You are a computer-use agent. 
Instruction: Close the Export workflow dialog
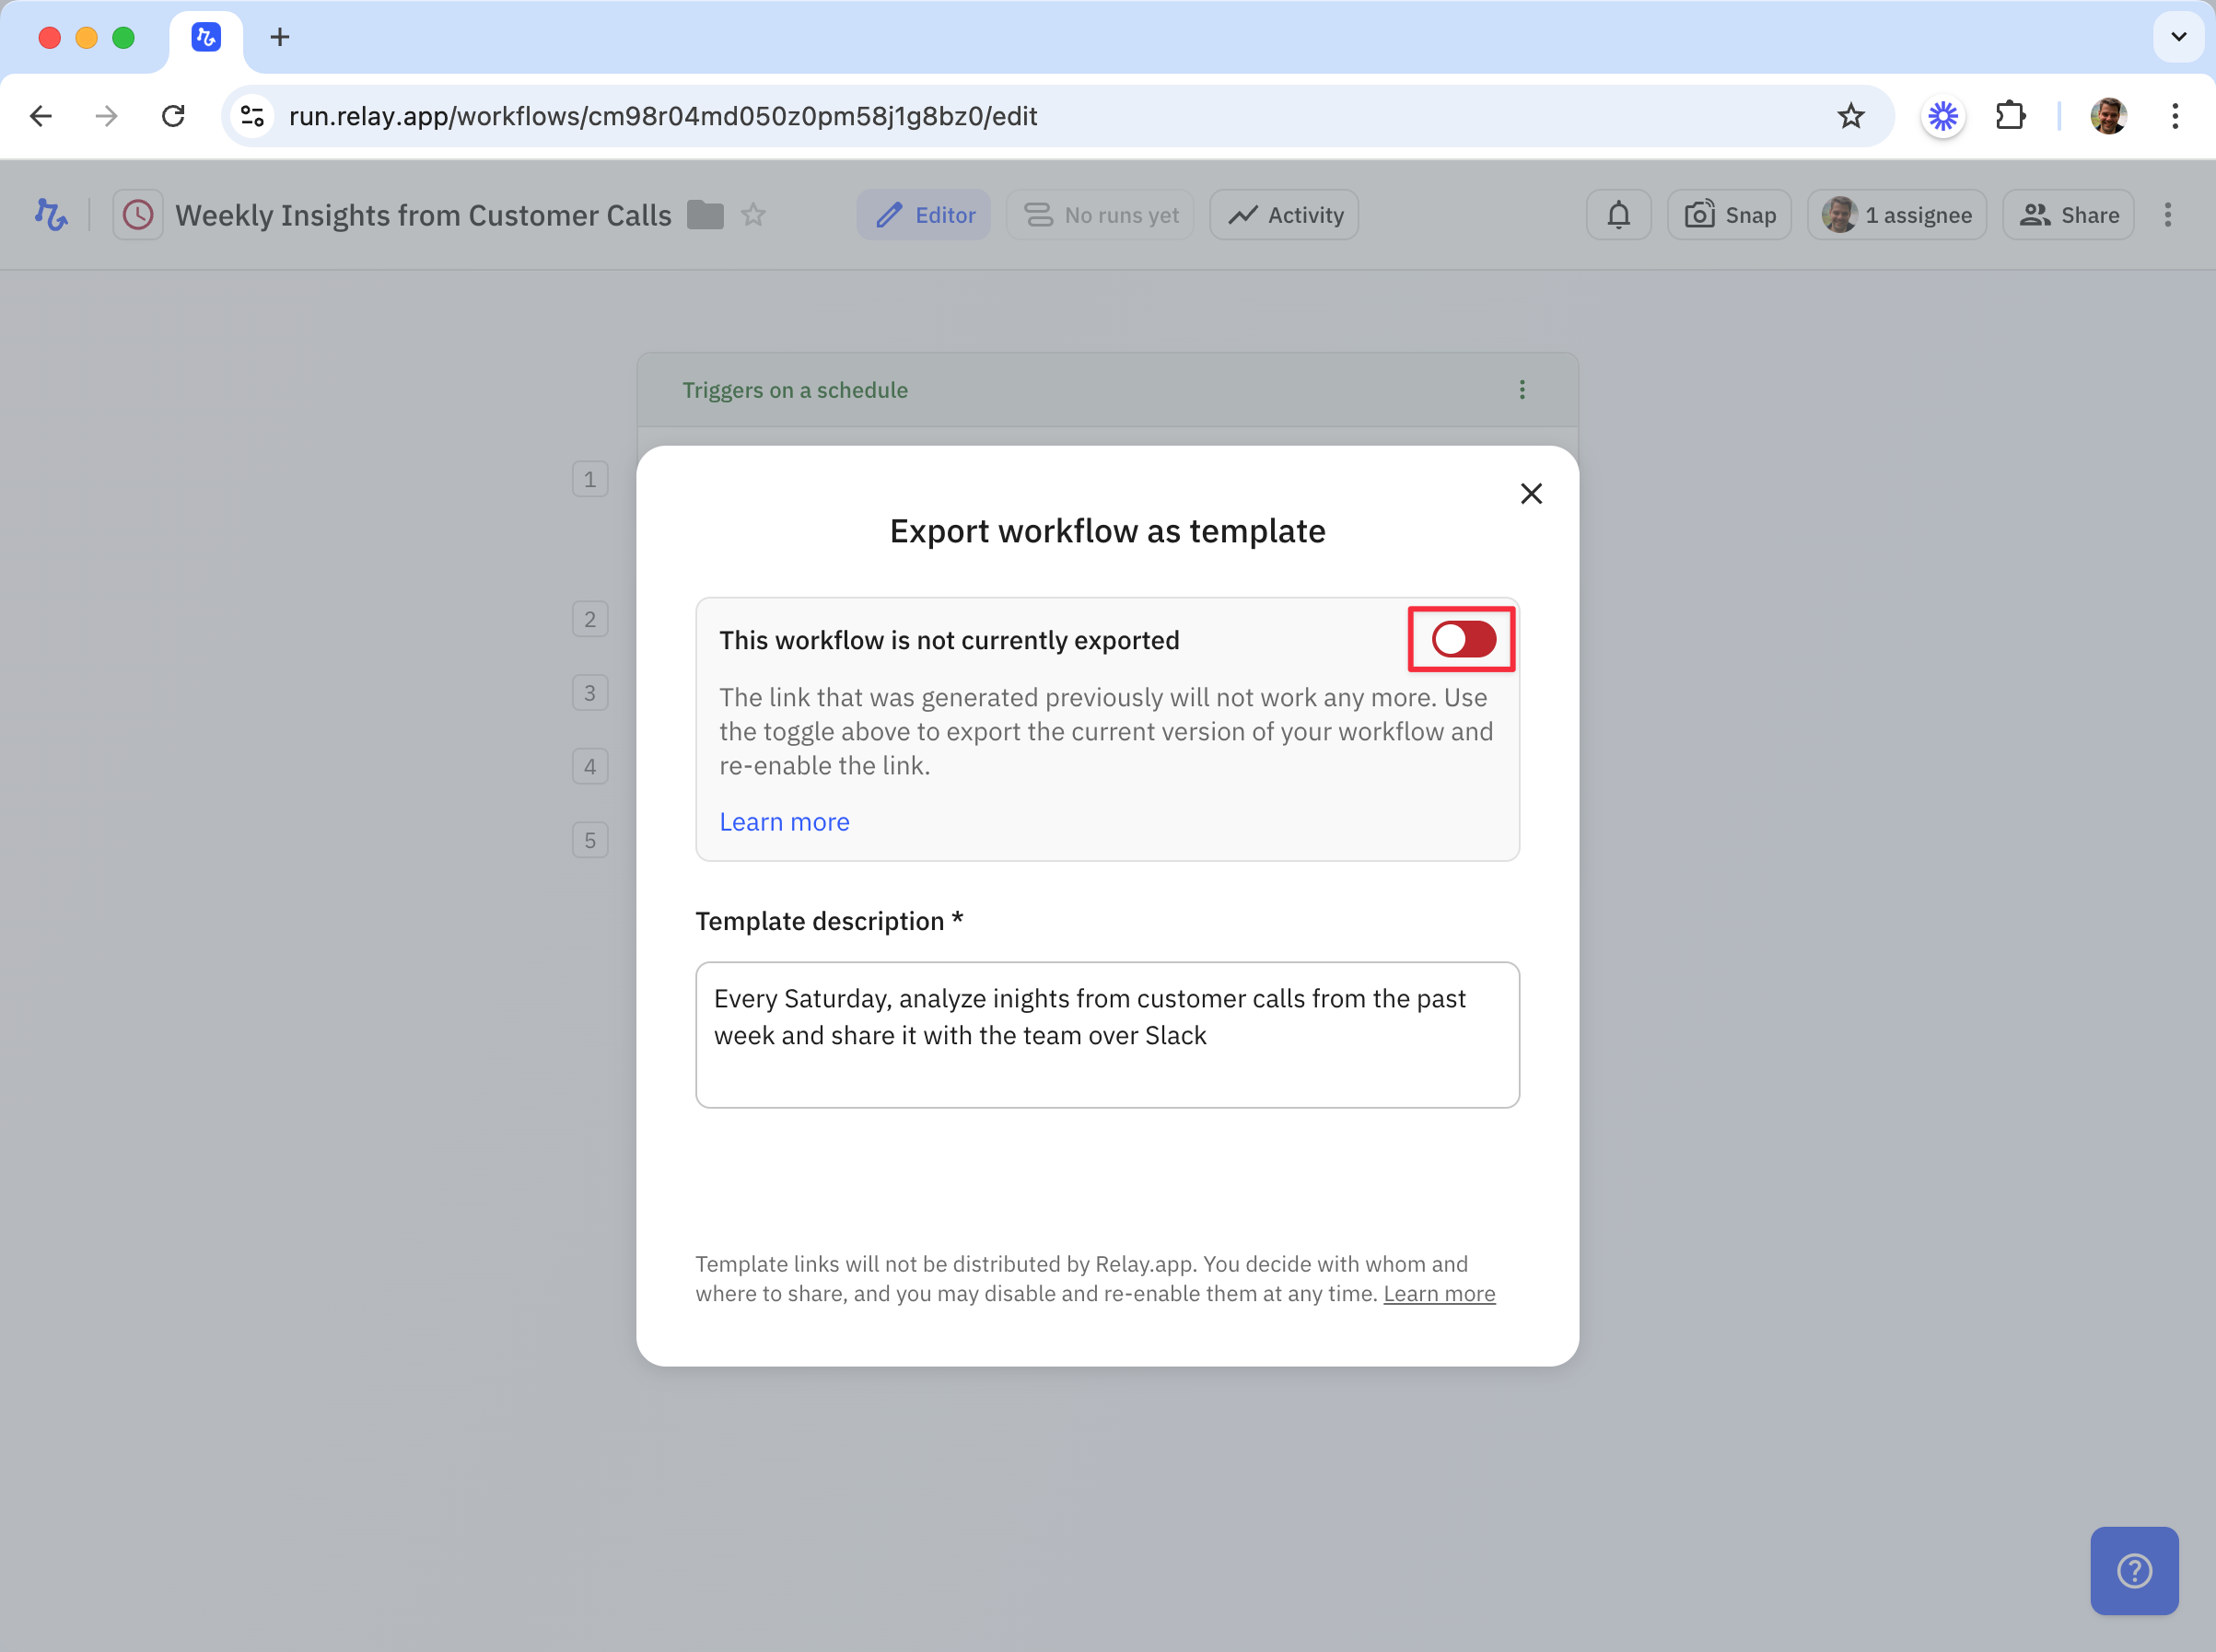click(1530, 494)
